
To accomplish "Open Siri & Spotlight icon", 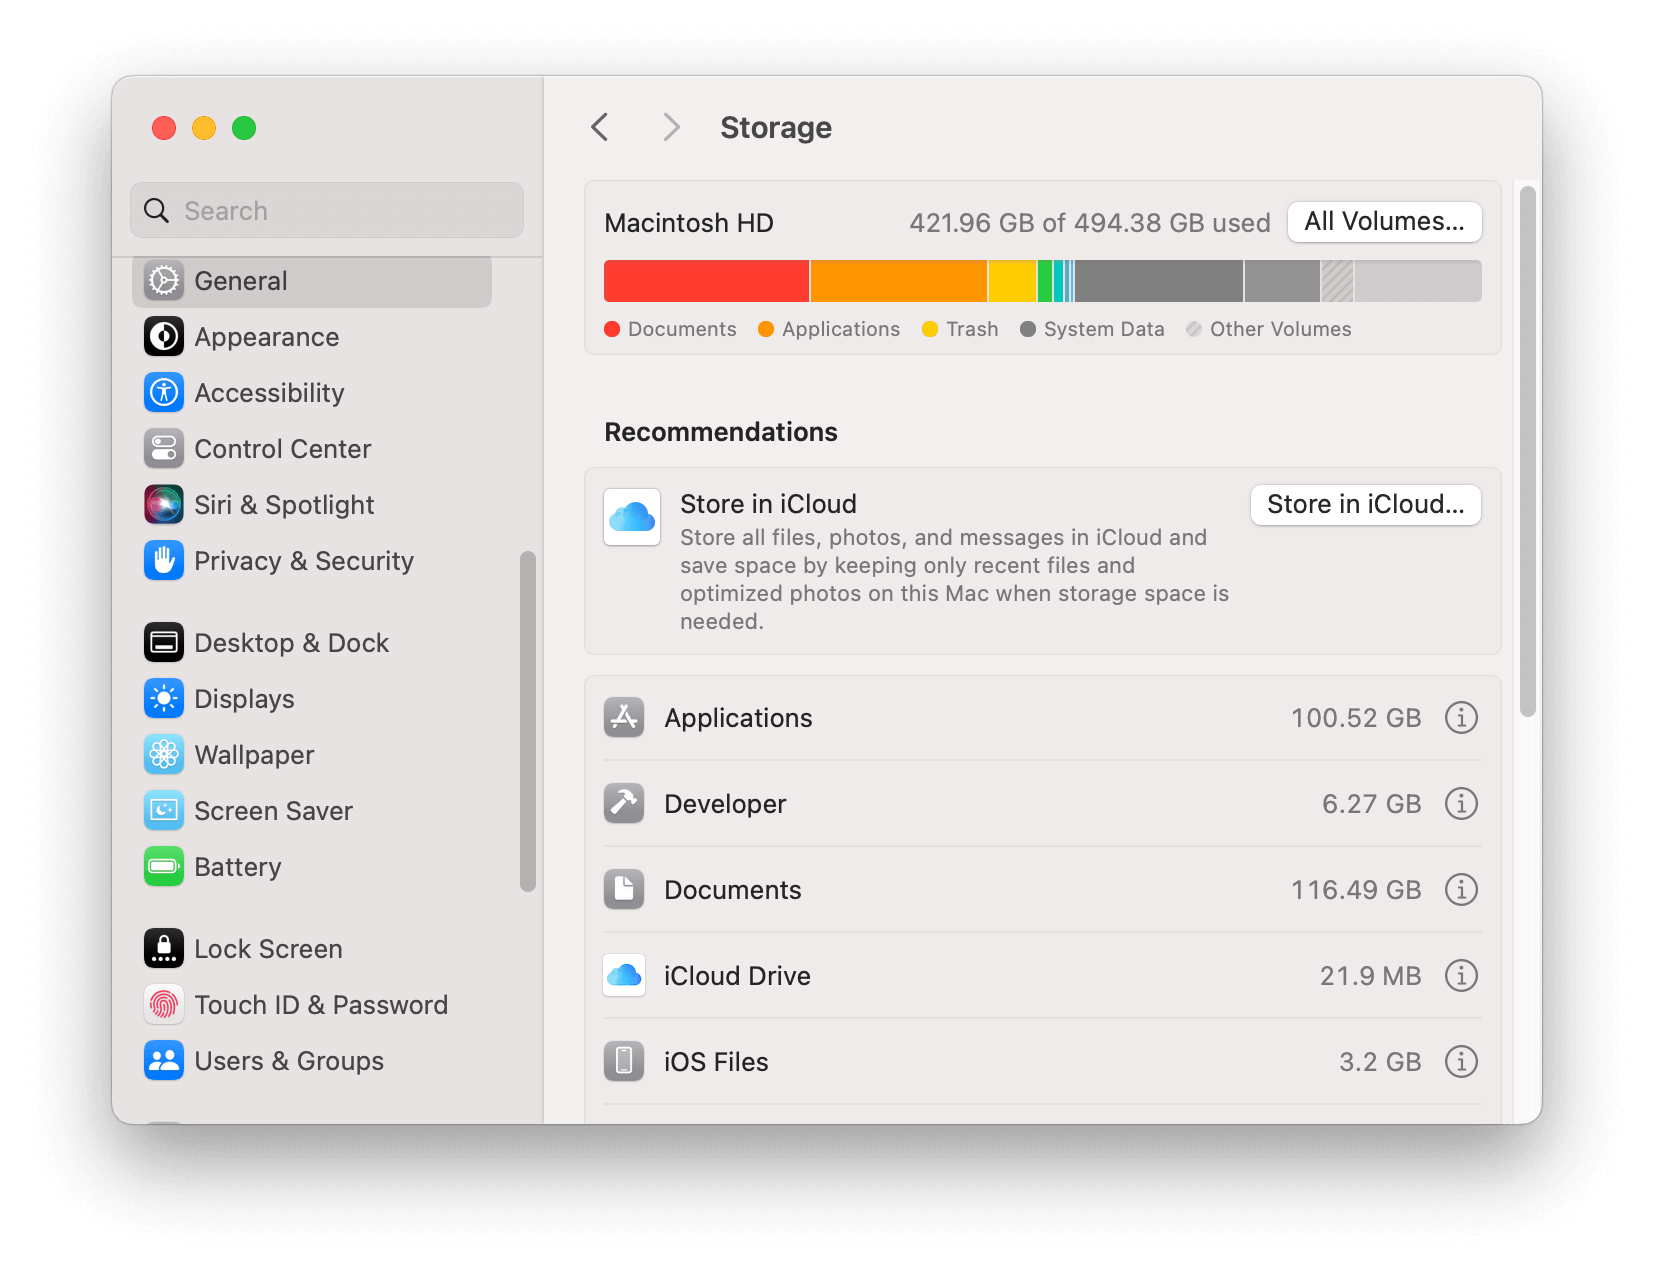I will [164, 505].
